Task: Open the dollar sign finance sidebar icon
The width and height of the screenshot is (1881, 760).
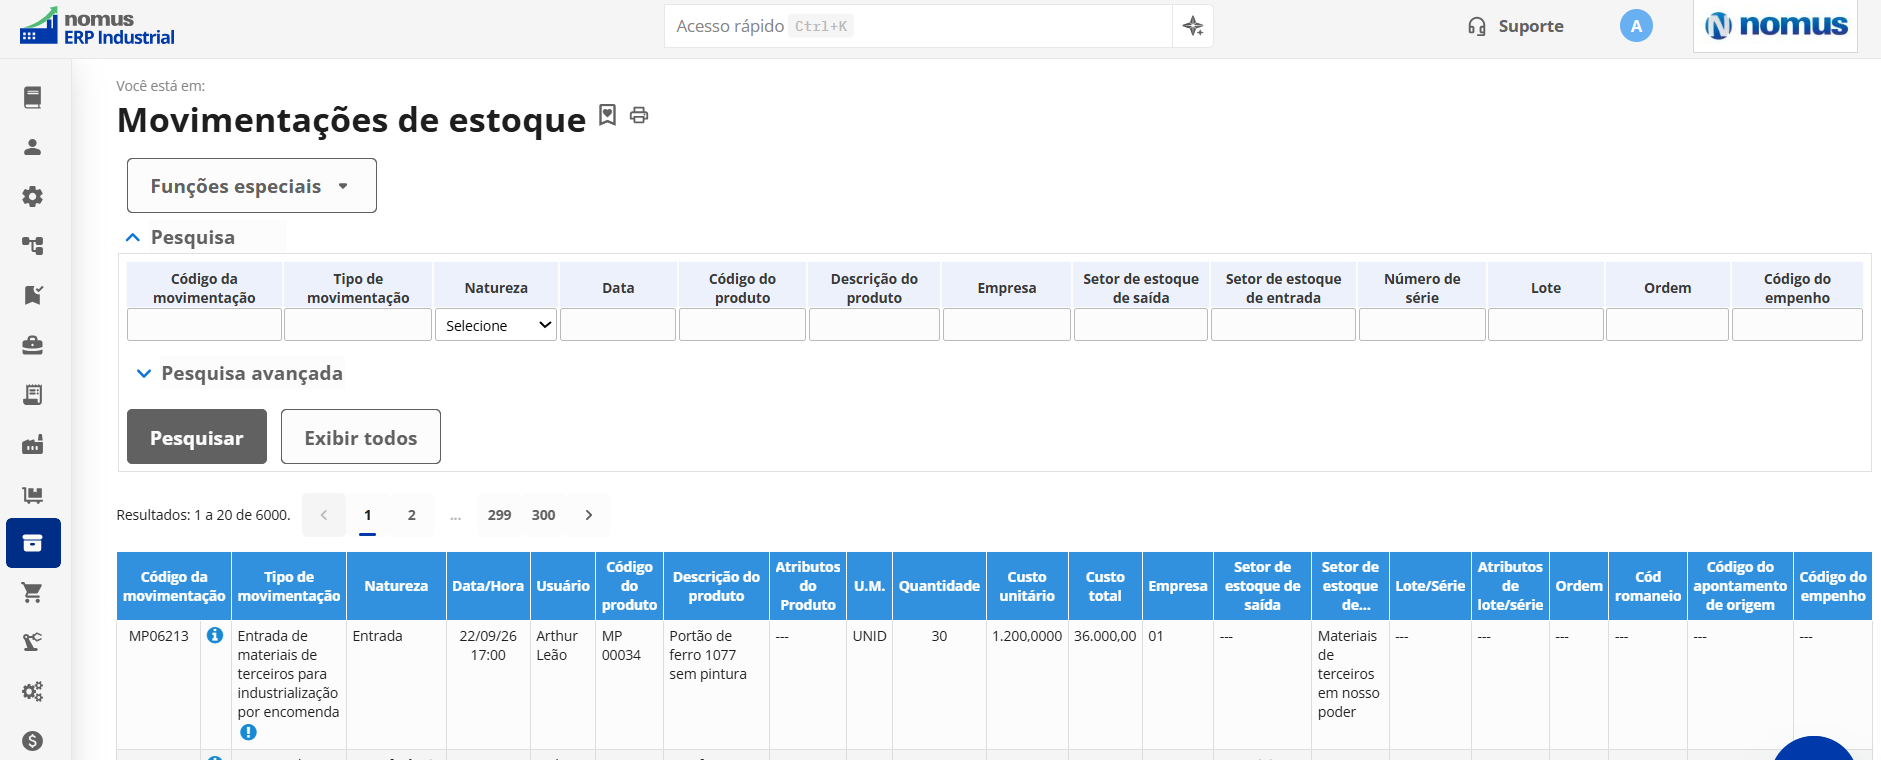Action: coord(32,741)
